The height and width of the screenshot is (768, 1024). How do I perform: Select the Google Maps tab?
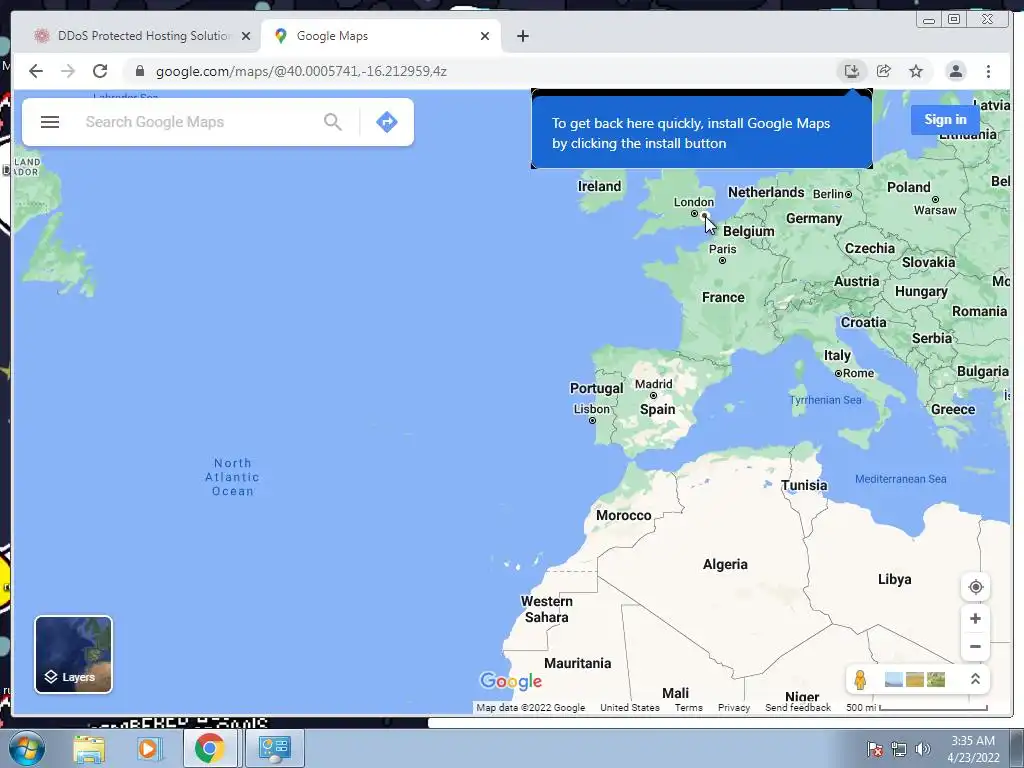coord(380,36)
